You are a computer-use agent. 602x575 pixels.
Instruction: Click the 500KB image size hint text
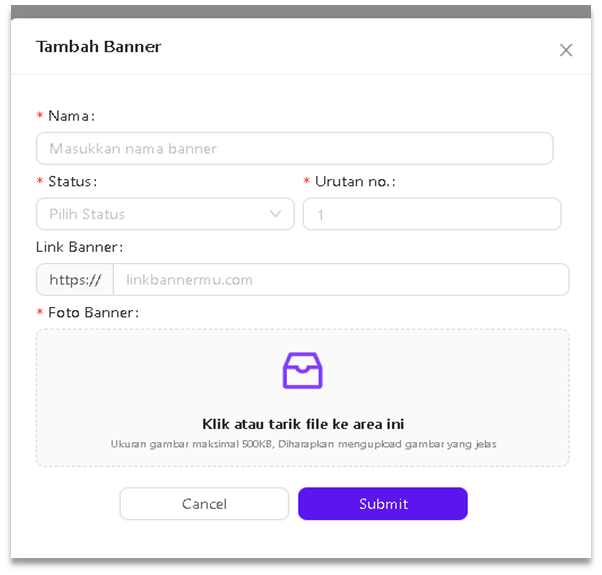click(x=302, y=444)
